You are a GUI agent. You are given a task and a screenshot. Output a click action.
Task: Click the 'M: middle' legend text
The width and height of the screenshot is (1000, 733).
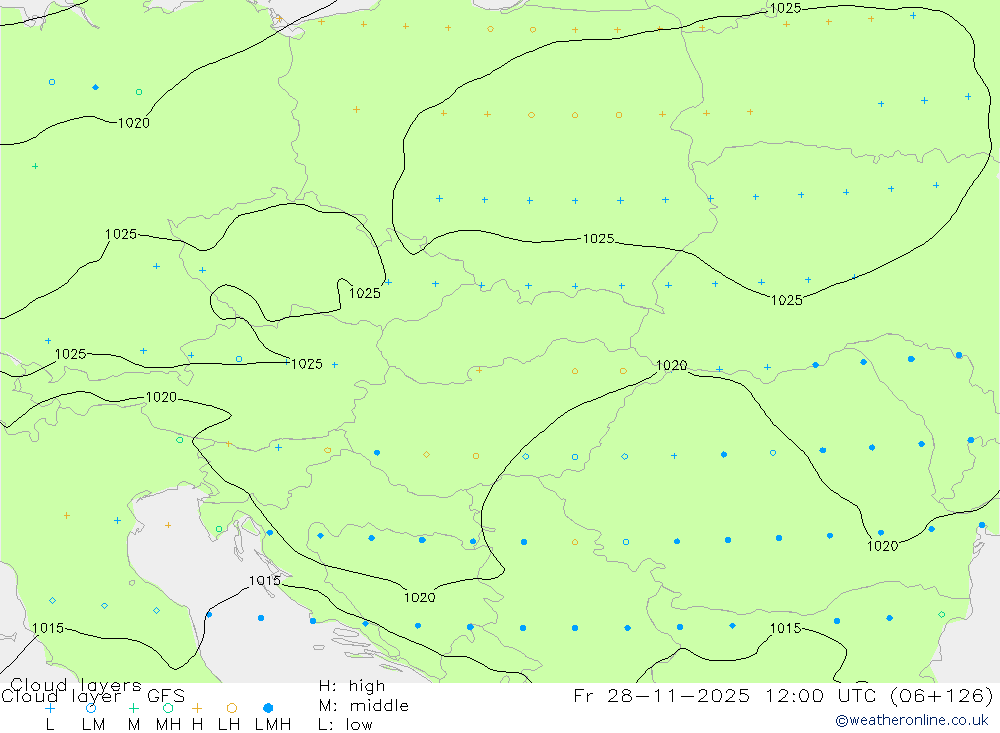[x=364, y=706]
